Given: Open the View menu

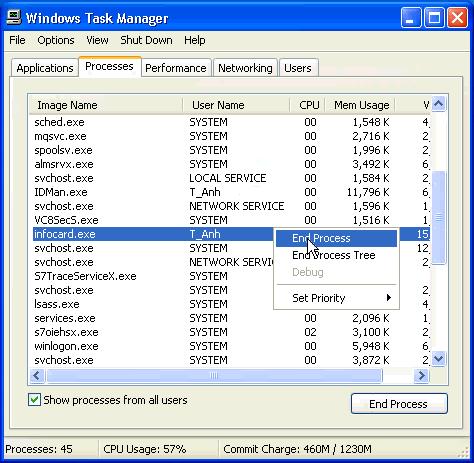Looking at the screenshot, I should click(97, 40).
